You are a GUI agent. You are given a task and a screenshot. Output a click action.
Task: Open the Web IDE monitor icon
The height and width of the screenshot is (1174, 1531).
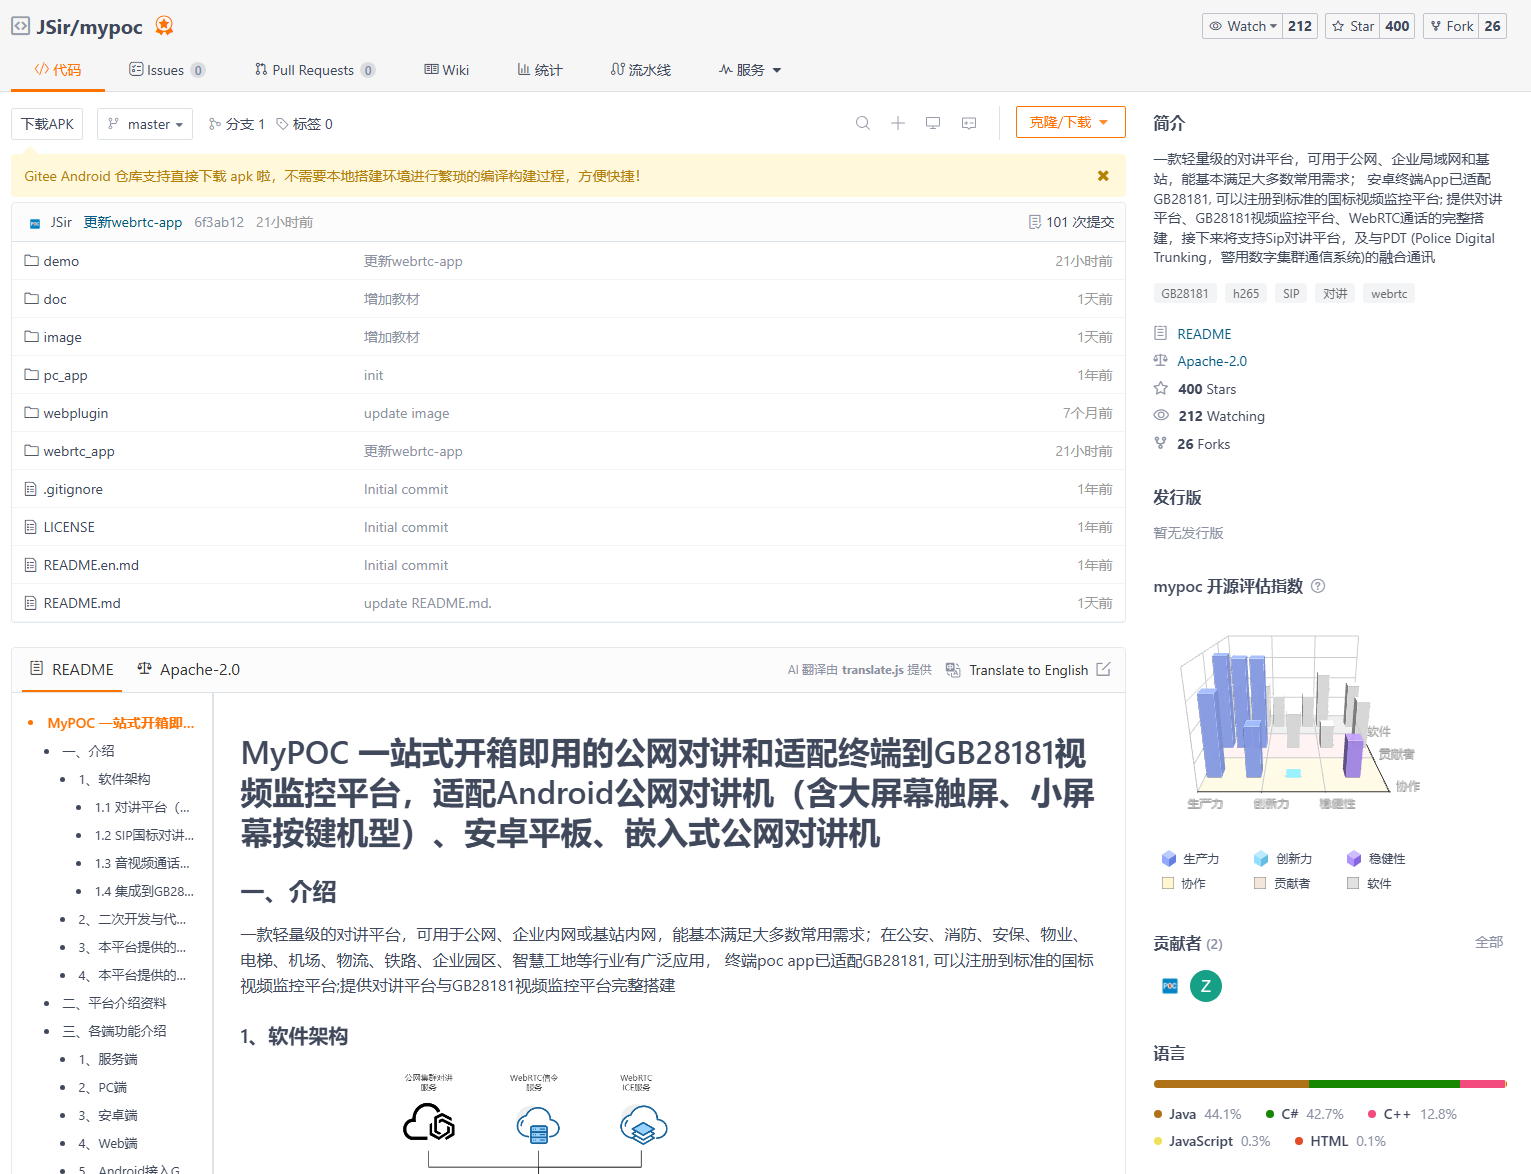click(x=933, y=123)
